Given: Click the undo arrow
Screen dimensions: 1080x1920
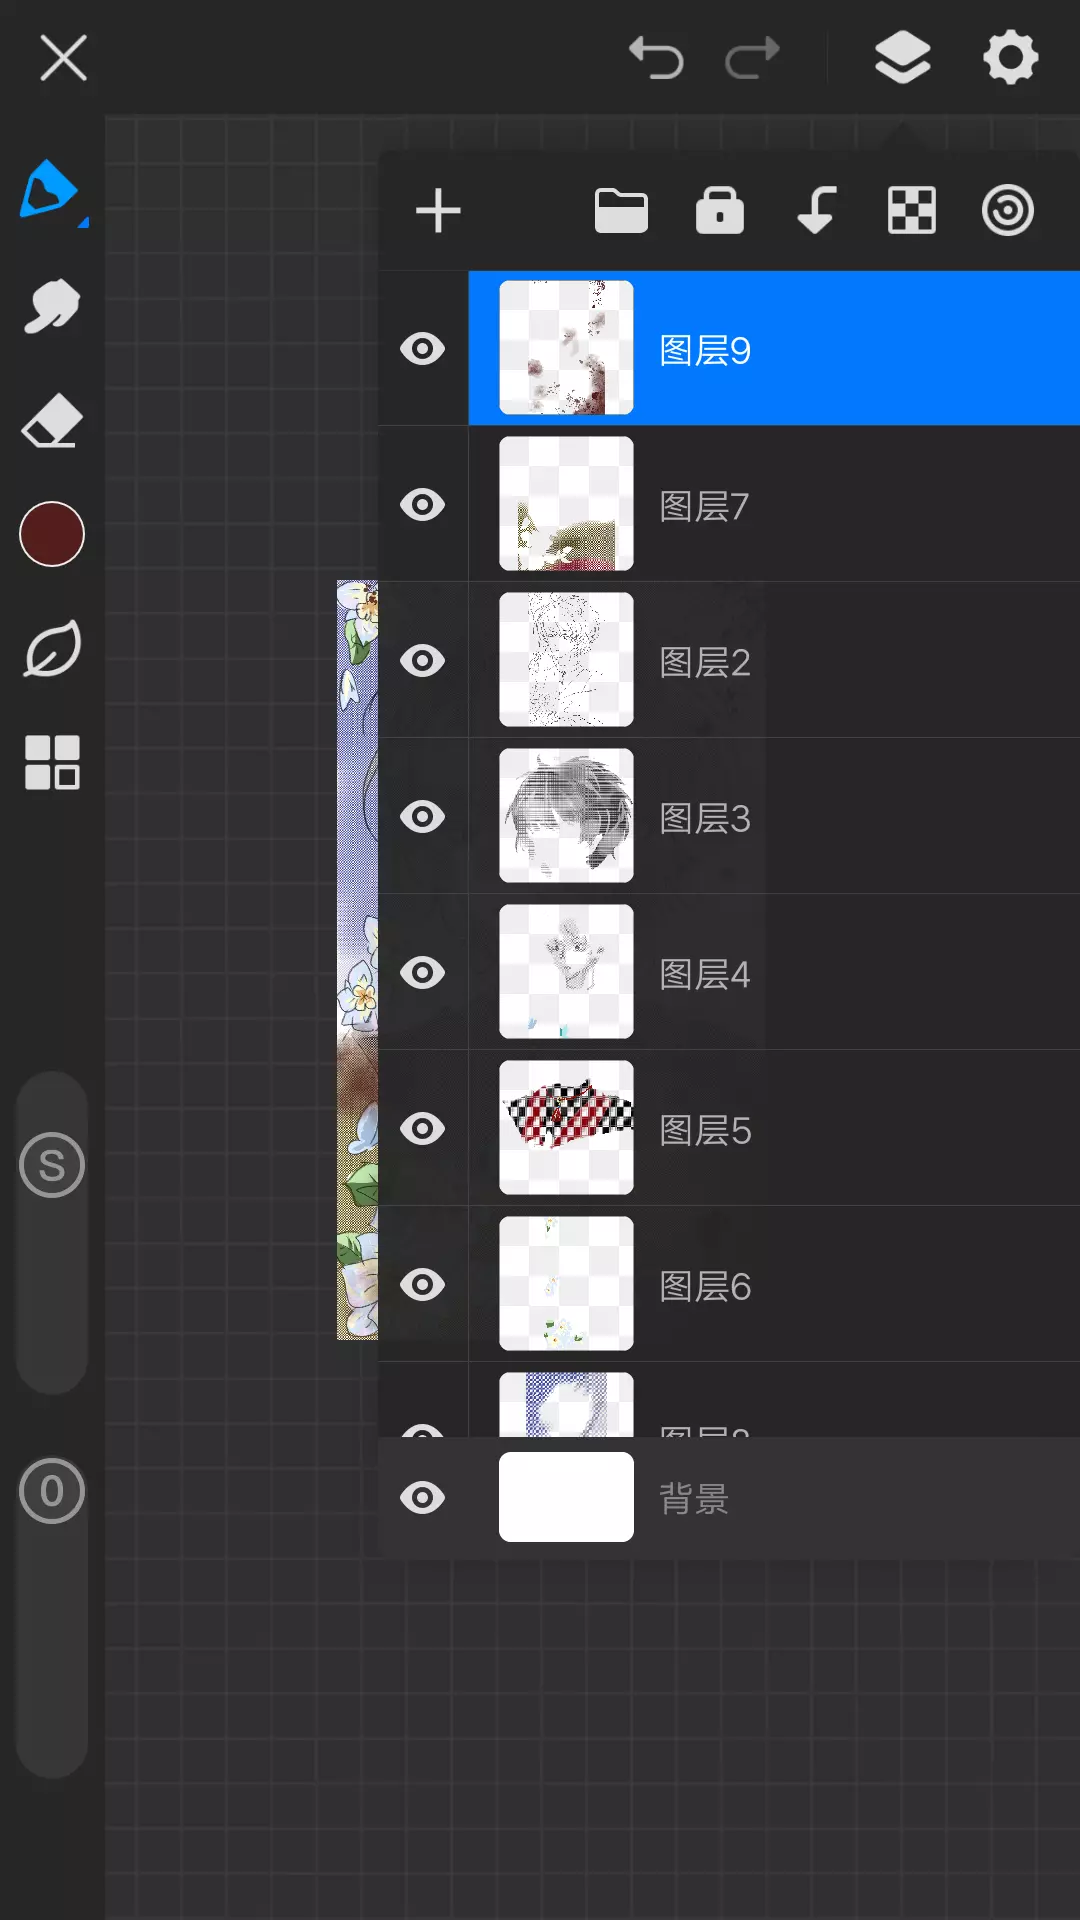Looking at the screenshot, I should [x=656, y=57].
